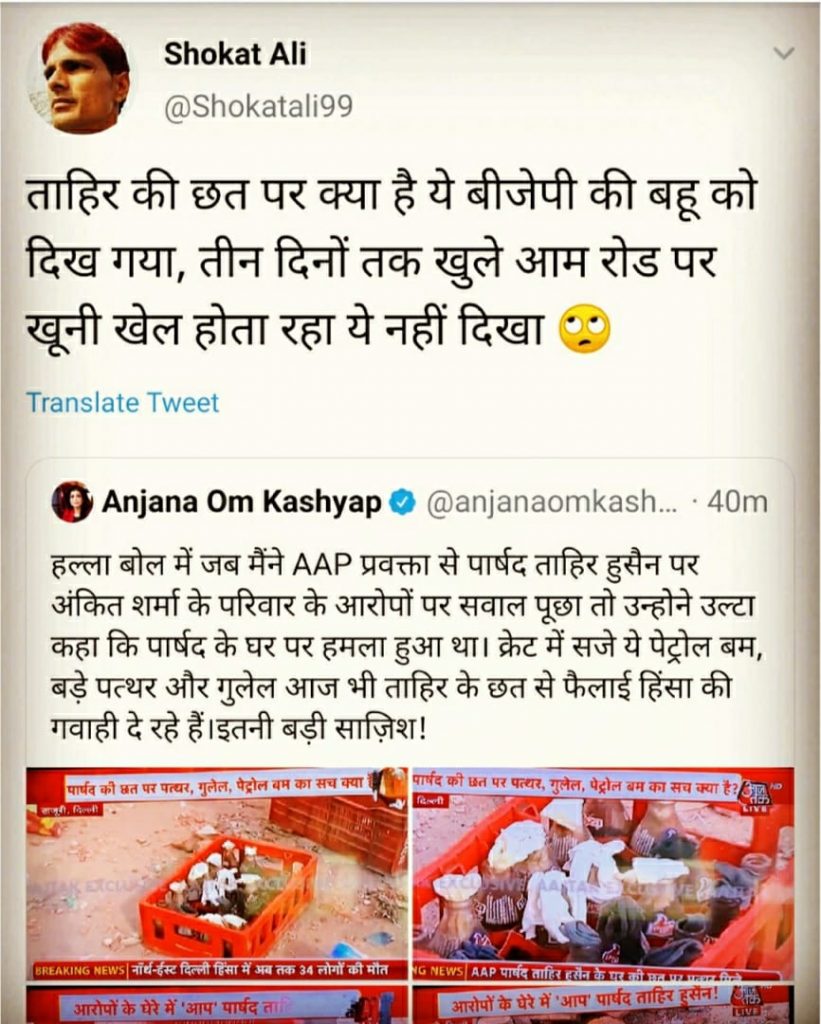
Task: Open the @Shokatali99 handle
Action: click(x=259, y=106)
